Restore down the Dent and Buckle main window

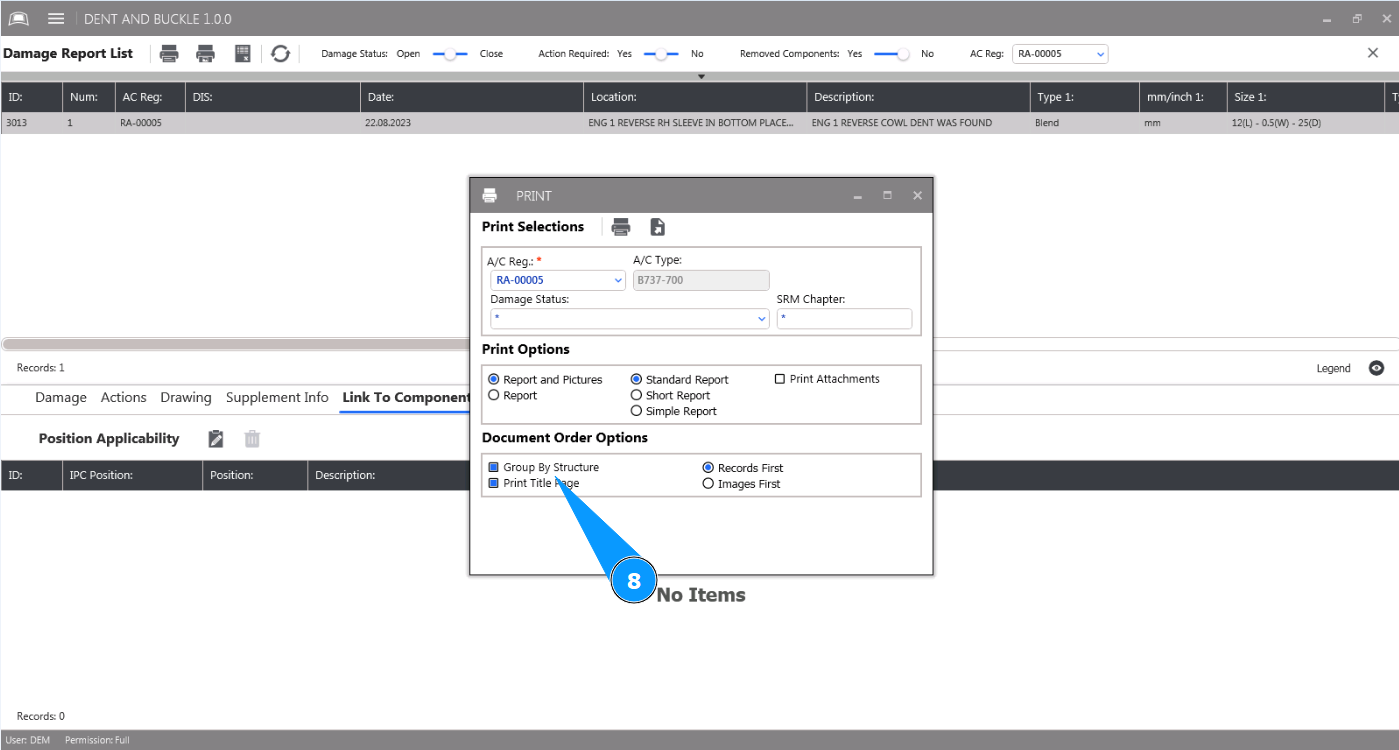pyautogui.click(x=1357, y=19)
